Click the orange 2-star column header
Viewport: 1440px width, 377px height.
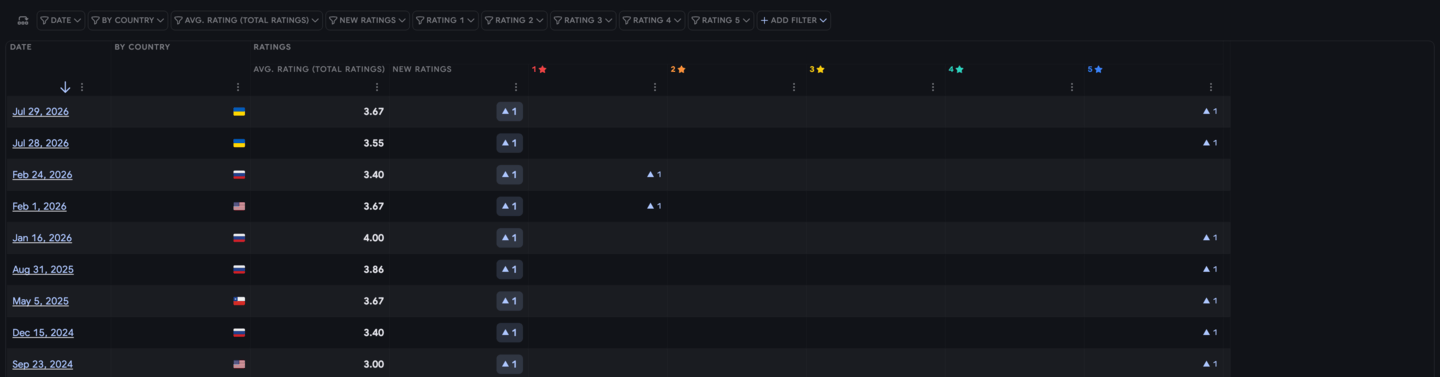[678, 69]
